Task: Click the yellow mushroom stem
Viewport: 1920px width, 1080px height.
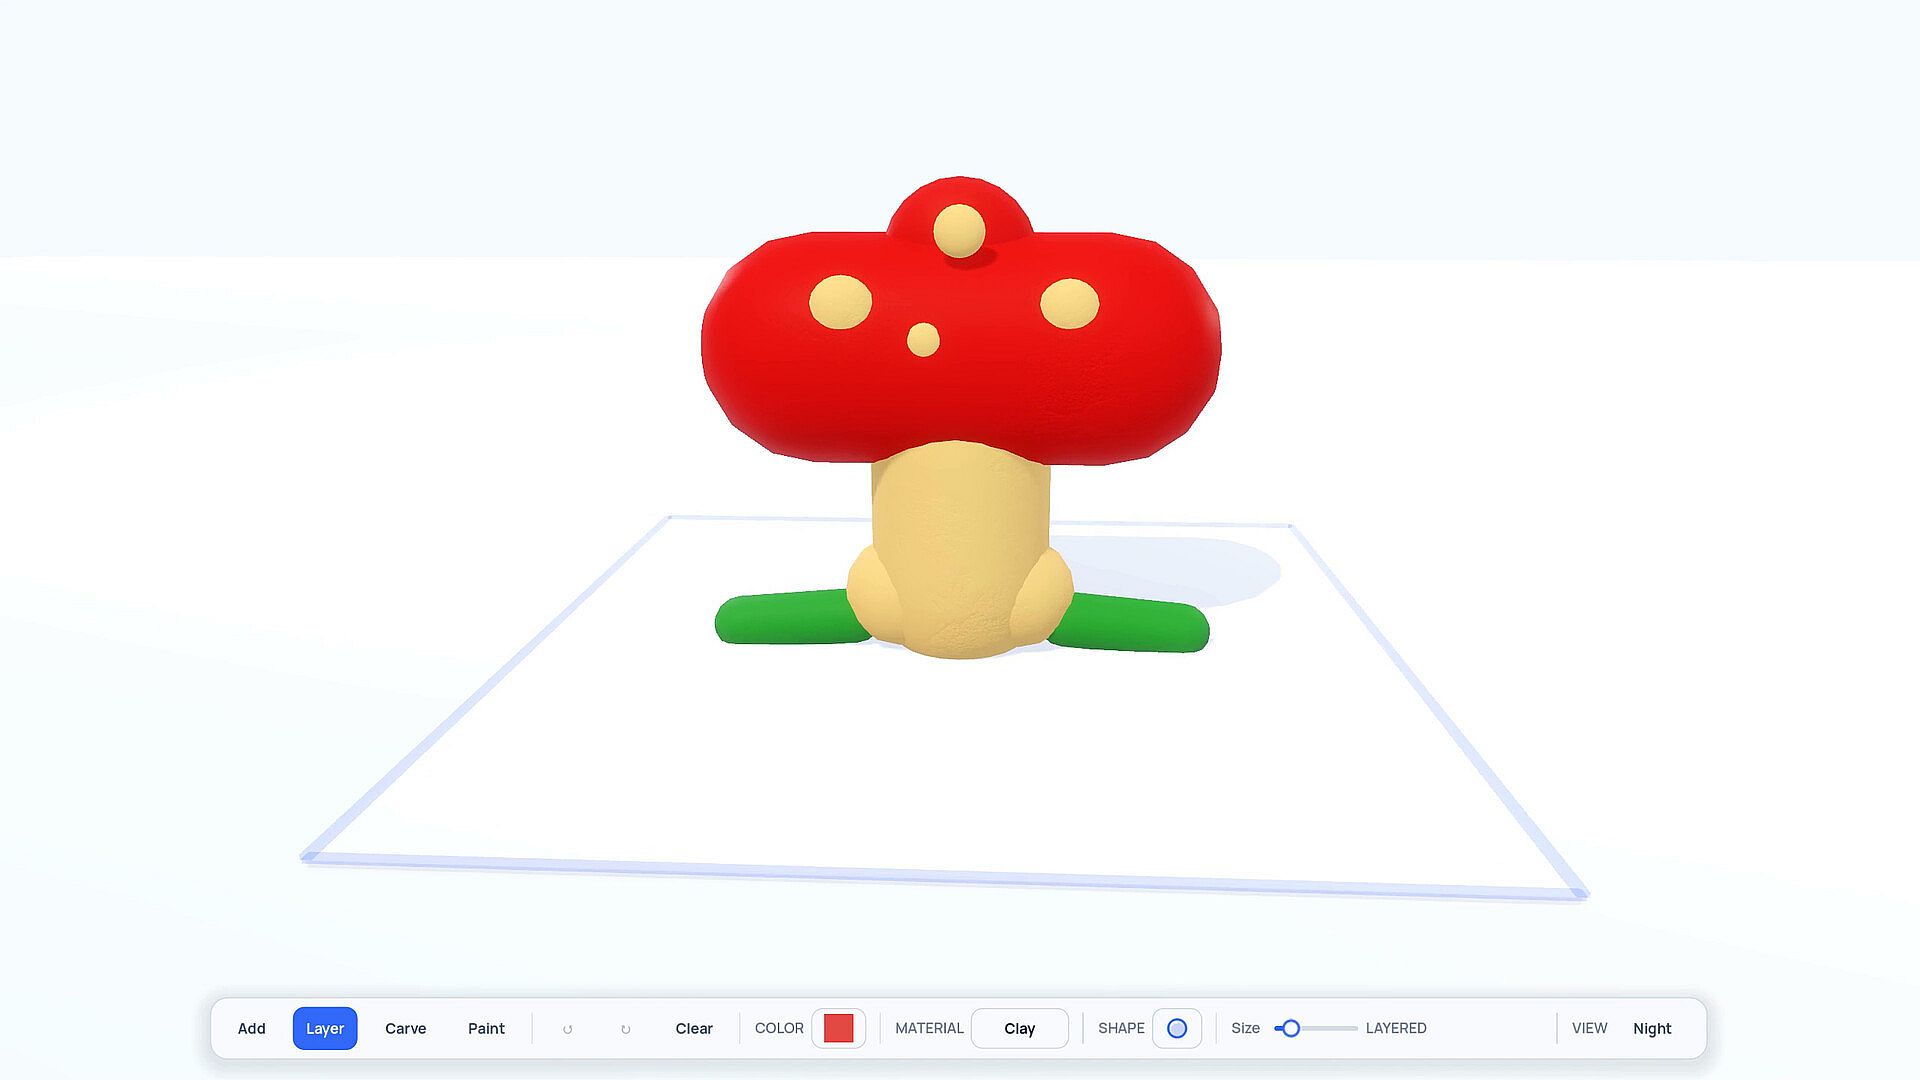Action: click(x=960, y=550)
